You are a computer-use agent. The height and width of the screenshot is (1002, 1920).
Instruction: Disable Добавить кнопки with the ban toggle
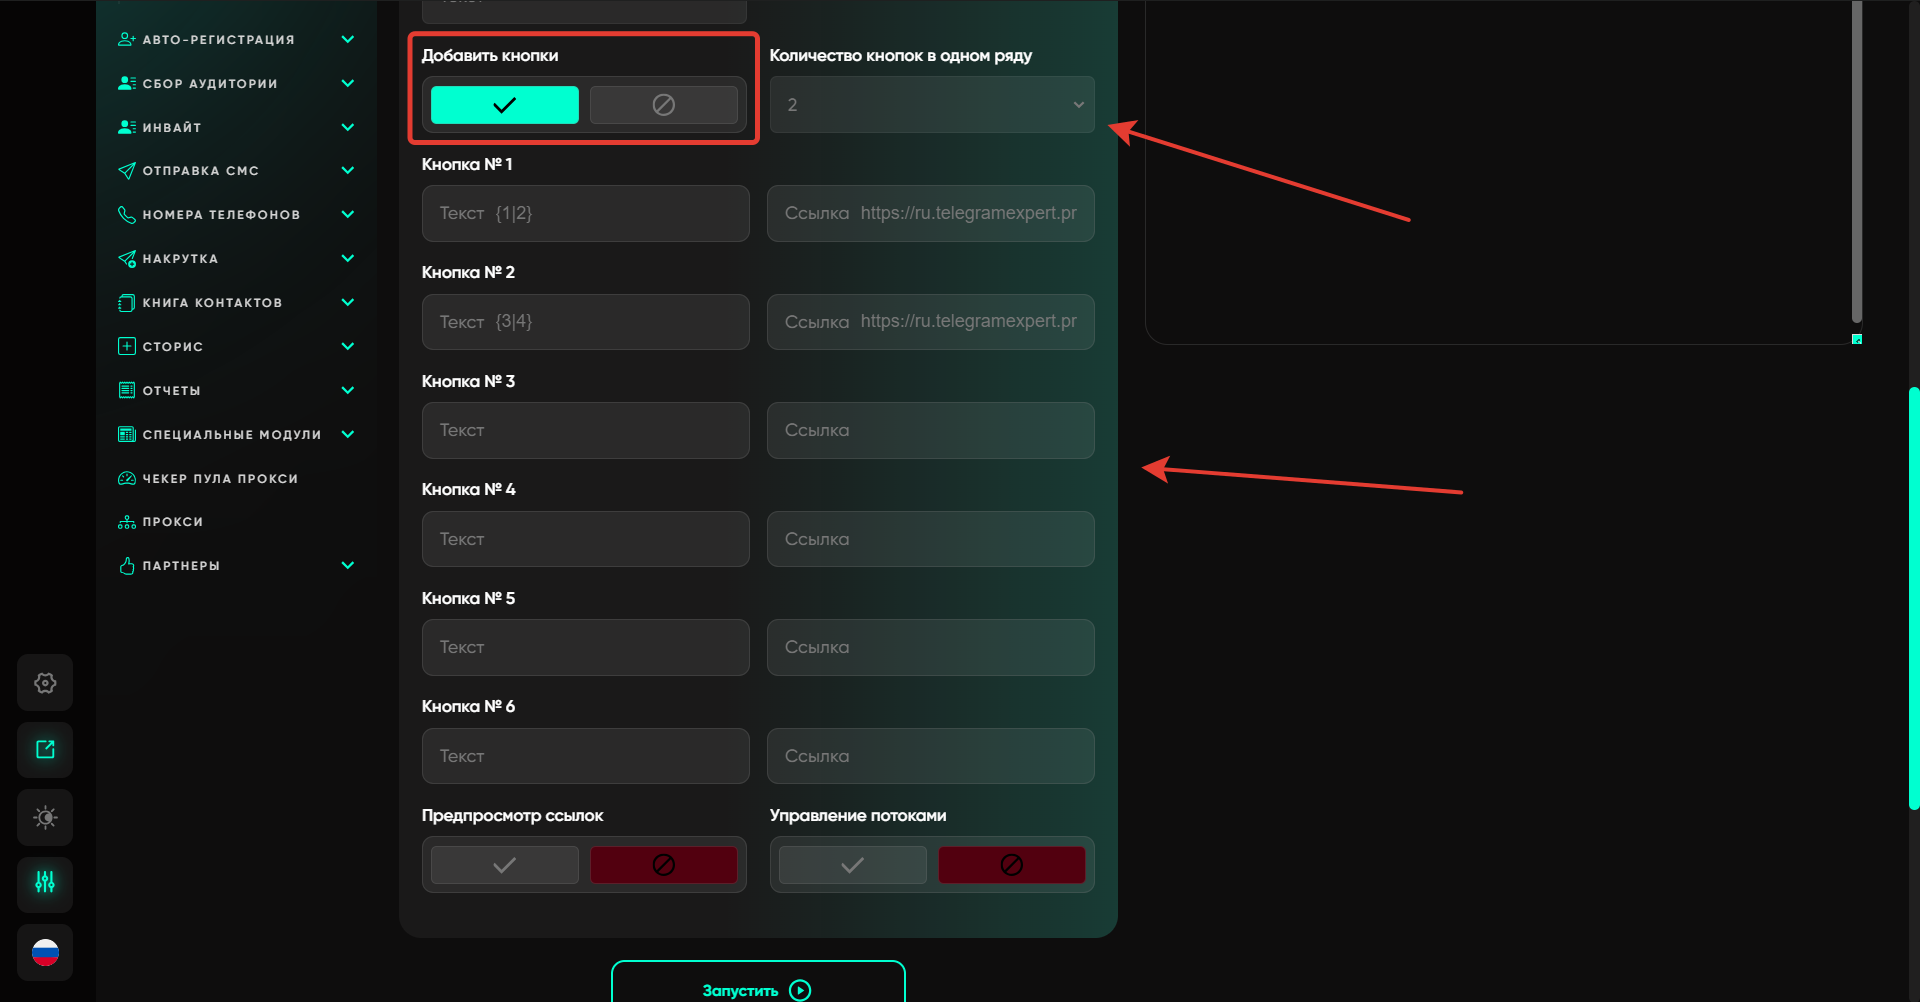coord(663,105)
